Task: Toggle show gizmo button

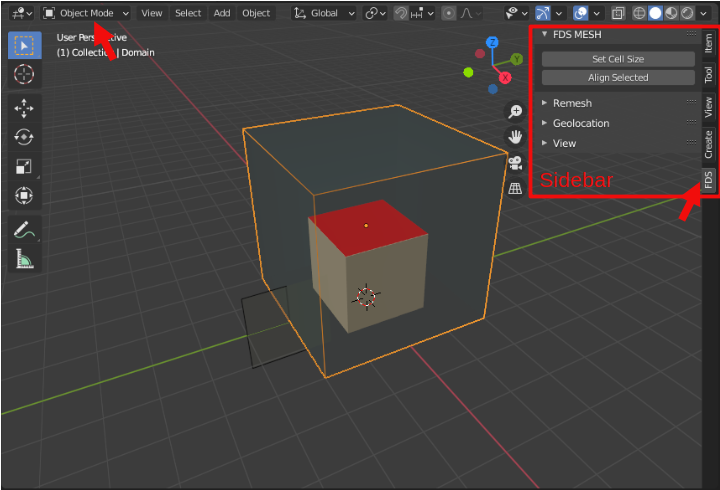Action: pyautogui.click(x=543, y=13)
